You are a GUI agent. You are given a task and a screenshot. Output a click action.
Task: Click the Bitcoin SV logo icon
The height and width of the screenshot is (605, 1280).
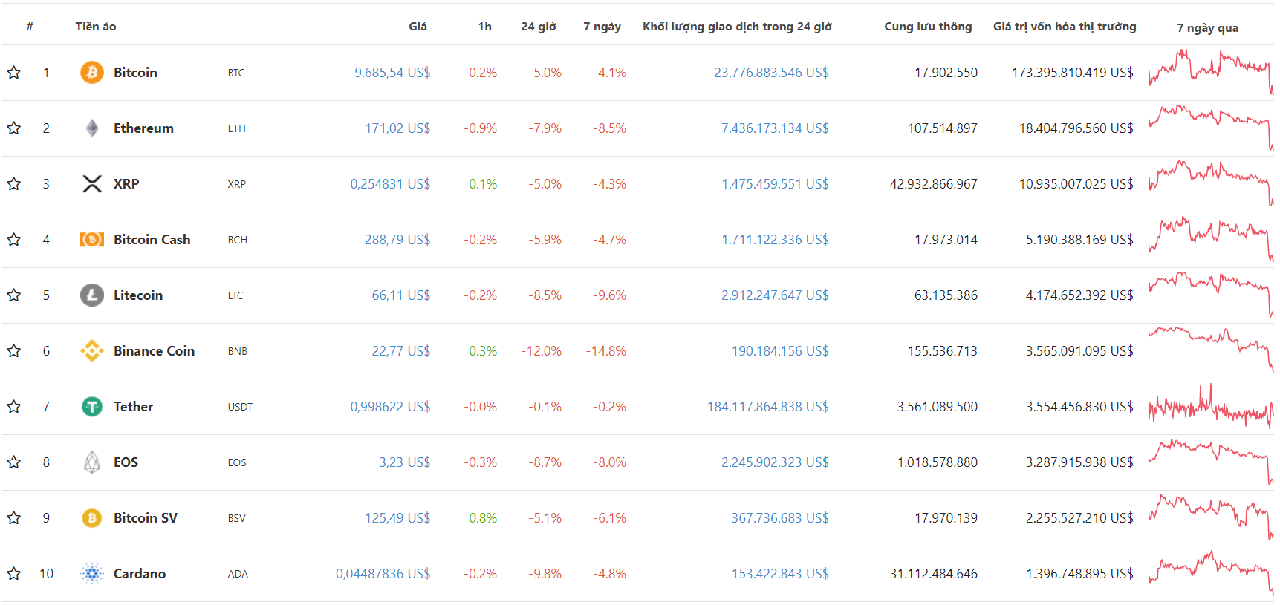tap(92, 518)
